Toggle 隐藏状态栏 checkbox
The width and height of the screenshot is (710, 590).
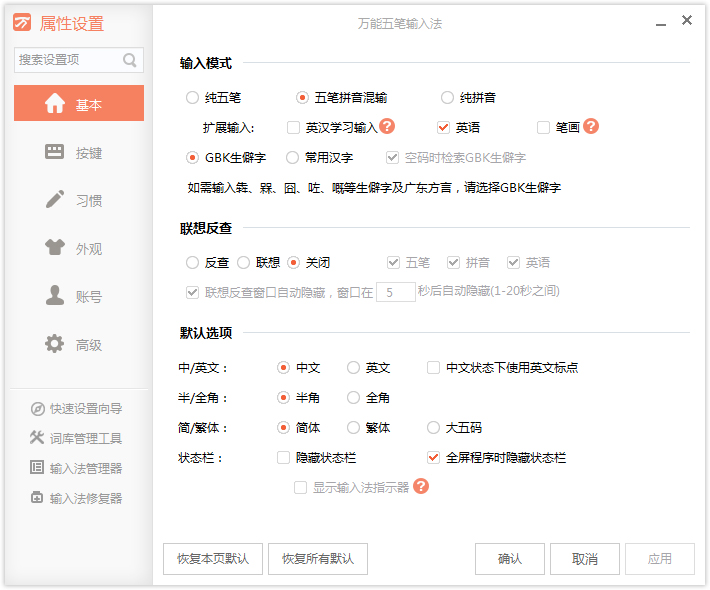[284, 458]
